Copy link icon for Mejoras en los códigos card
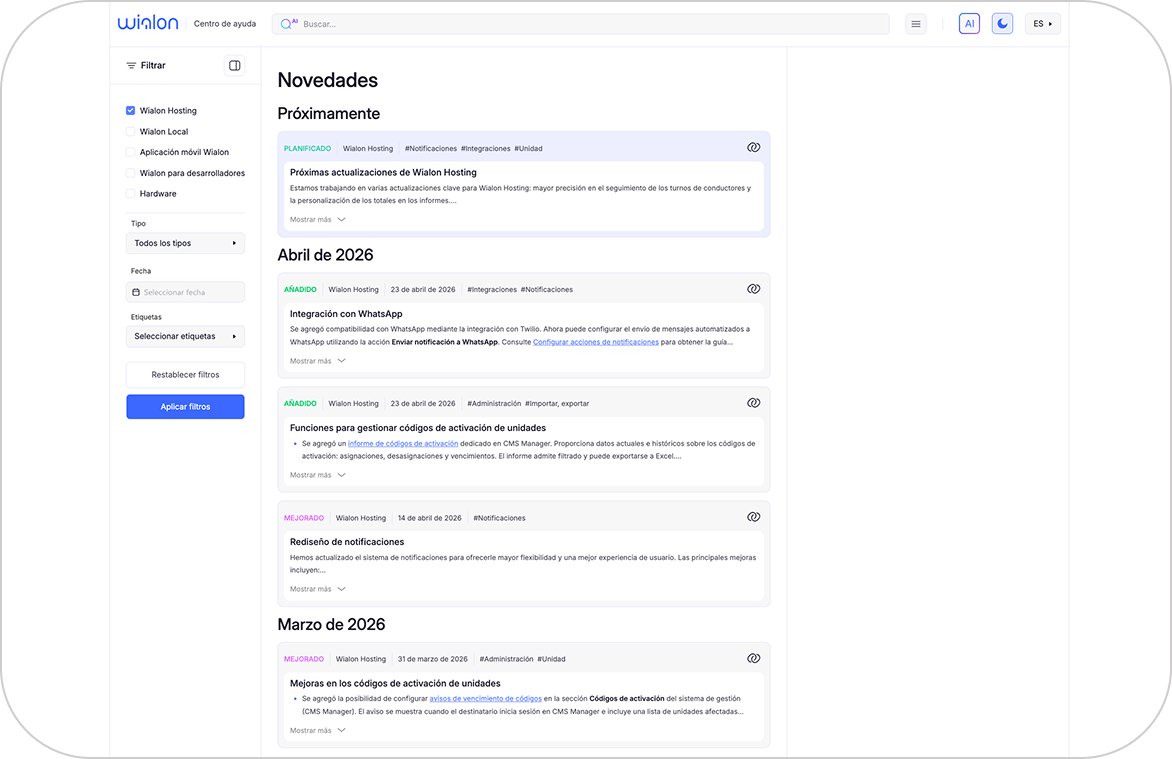This screenshot has width=1172, height=759. pos(753,658)
